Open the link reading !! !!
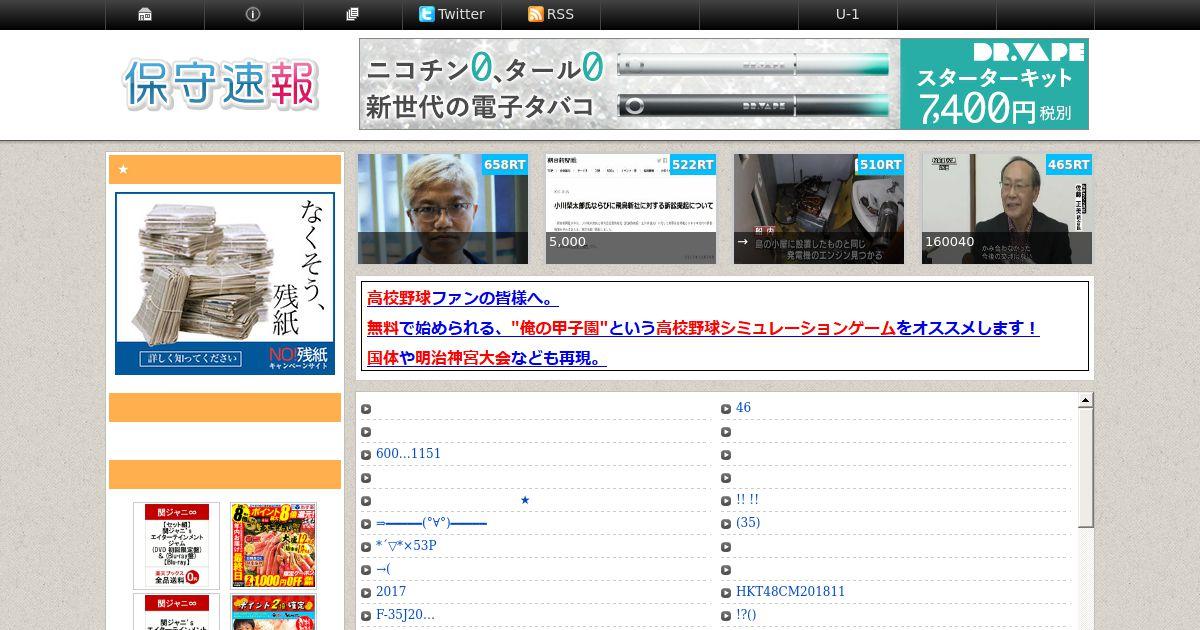 click(747, 500)
